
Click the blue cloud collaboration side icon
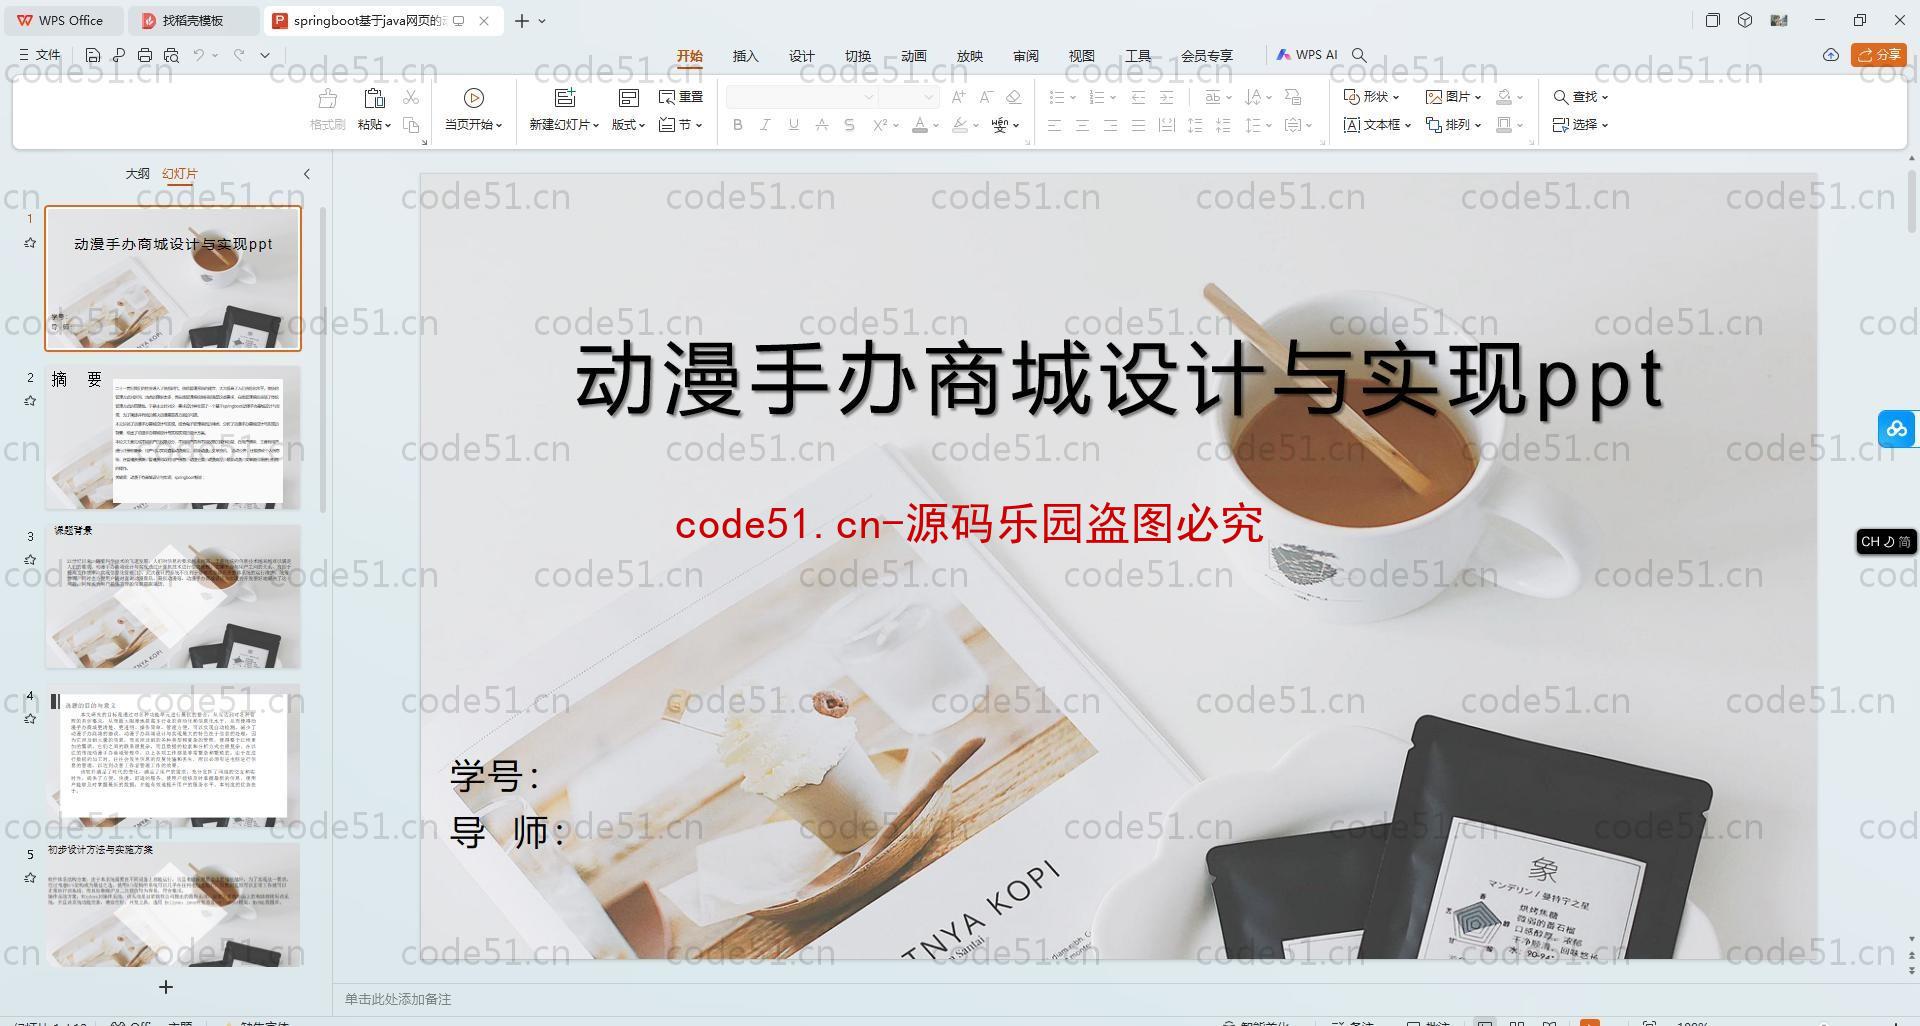[1897, 429]
